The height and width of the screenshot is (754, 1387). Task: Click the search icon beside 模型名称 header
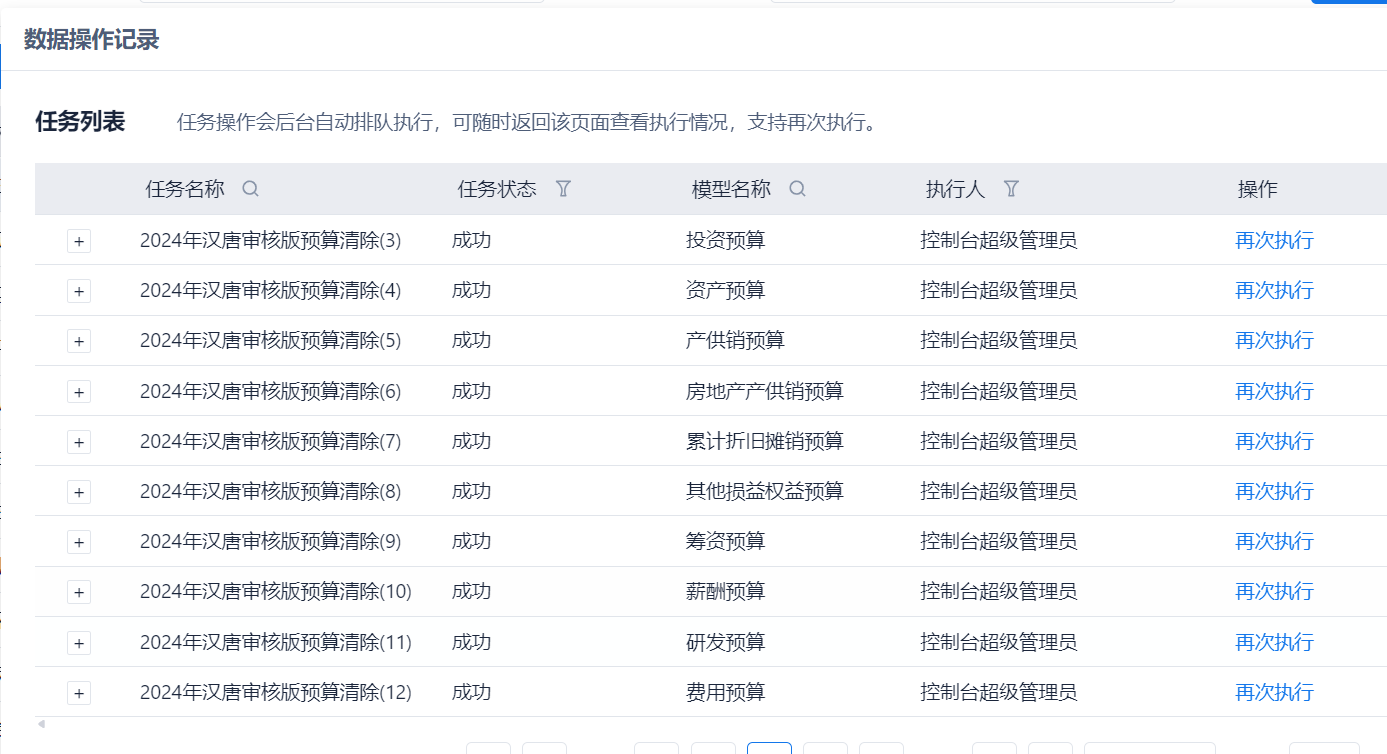tap(797, 189)
